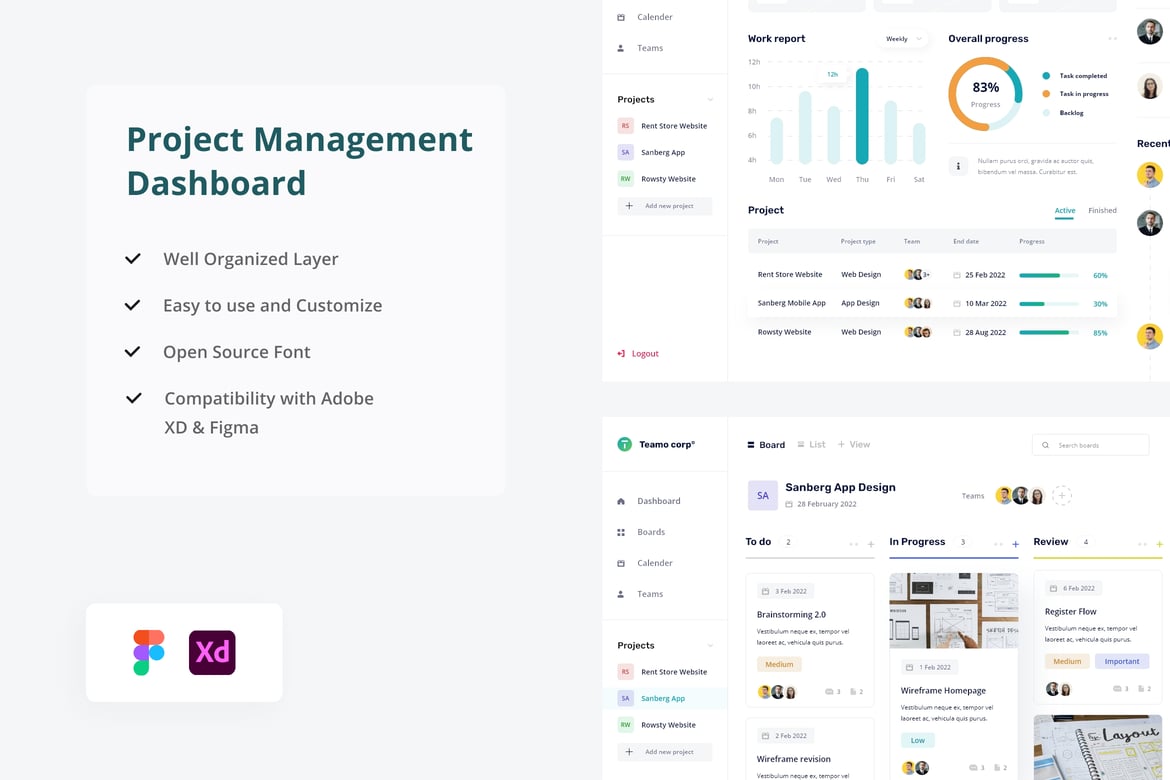The width and height of the screenshot is (1170, 780).
Task: Click the search magnifier icon in Search boards
Action: 1045,445
